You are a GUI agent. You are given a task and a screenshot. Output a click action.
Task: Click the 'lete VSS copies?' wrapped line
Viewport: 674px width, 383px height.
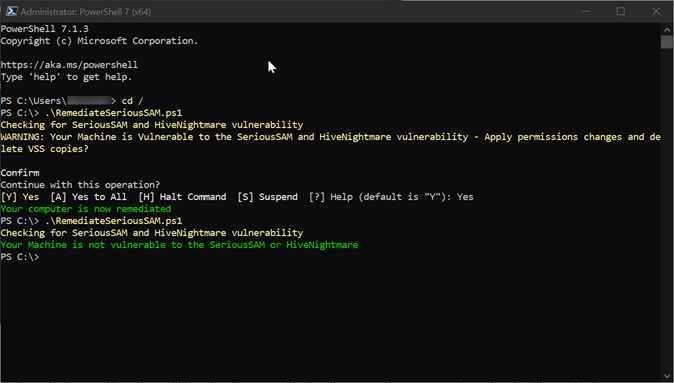(x=45, y=149)
